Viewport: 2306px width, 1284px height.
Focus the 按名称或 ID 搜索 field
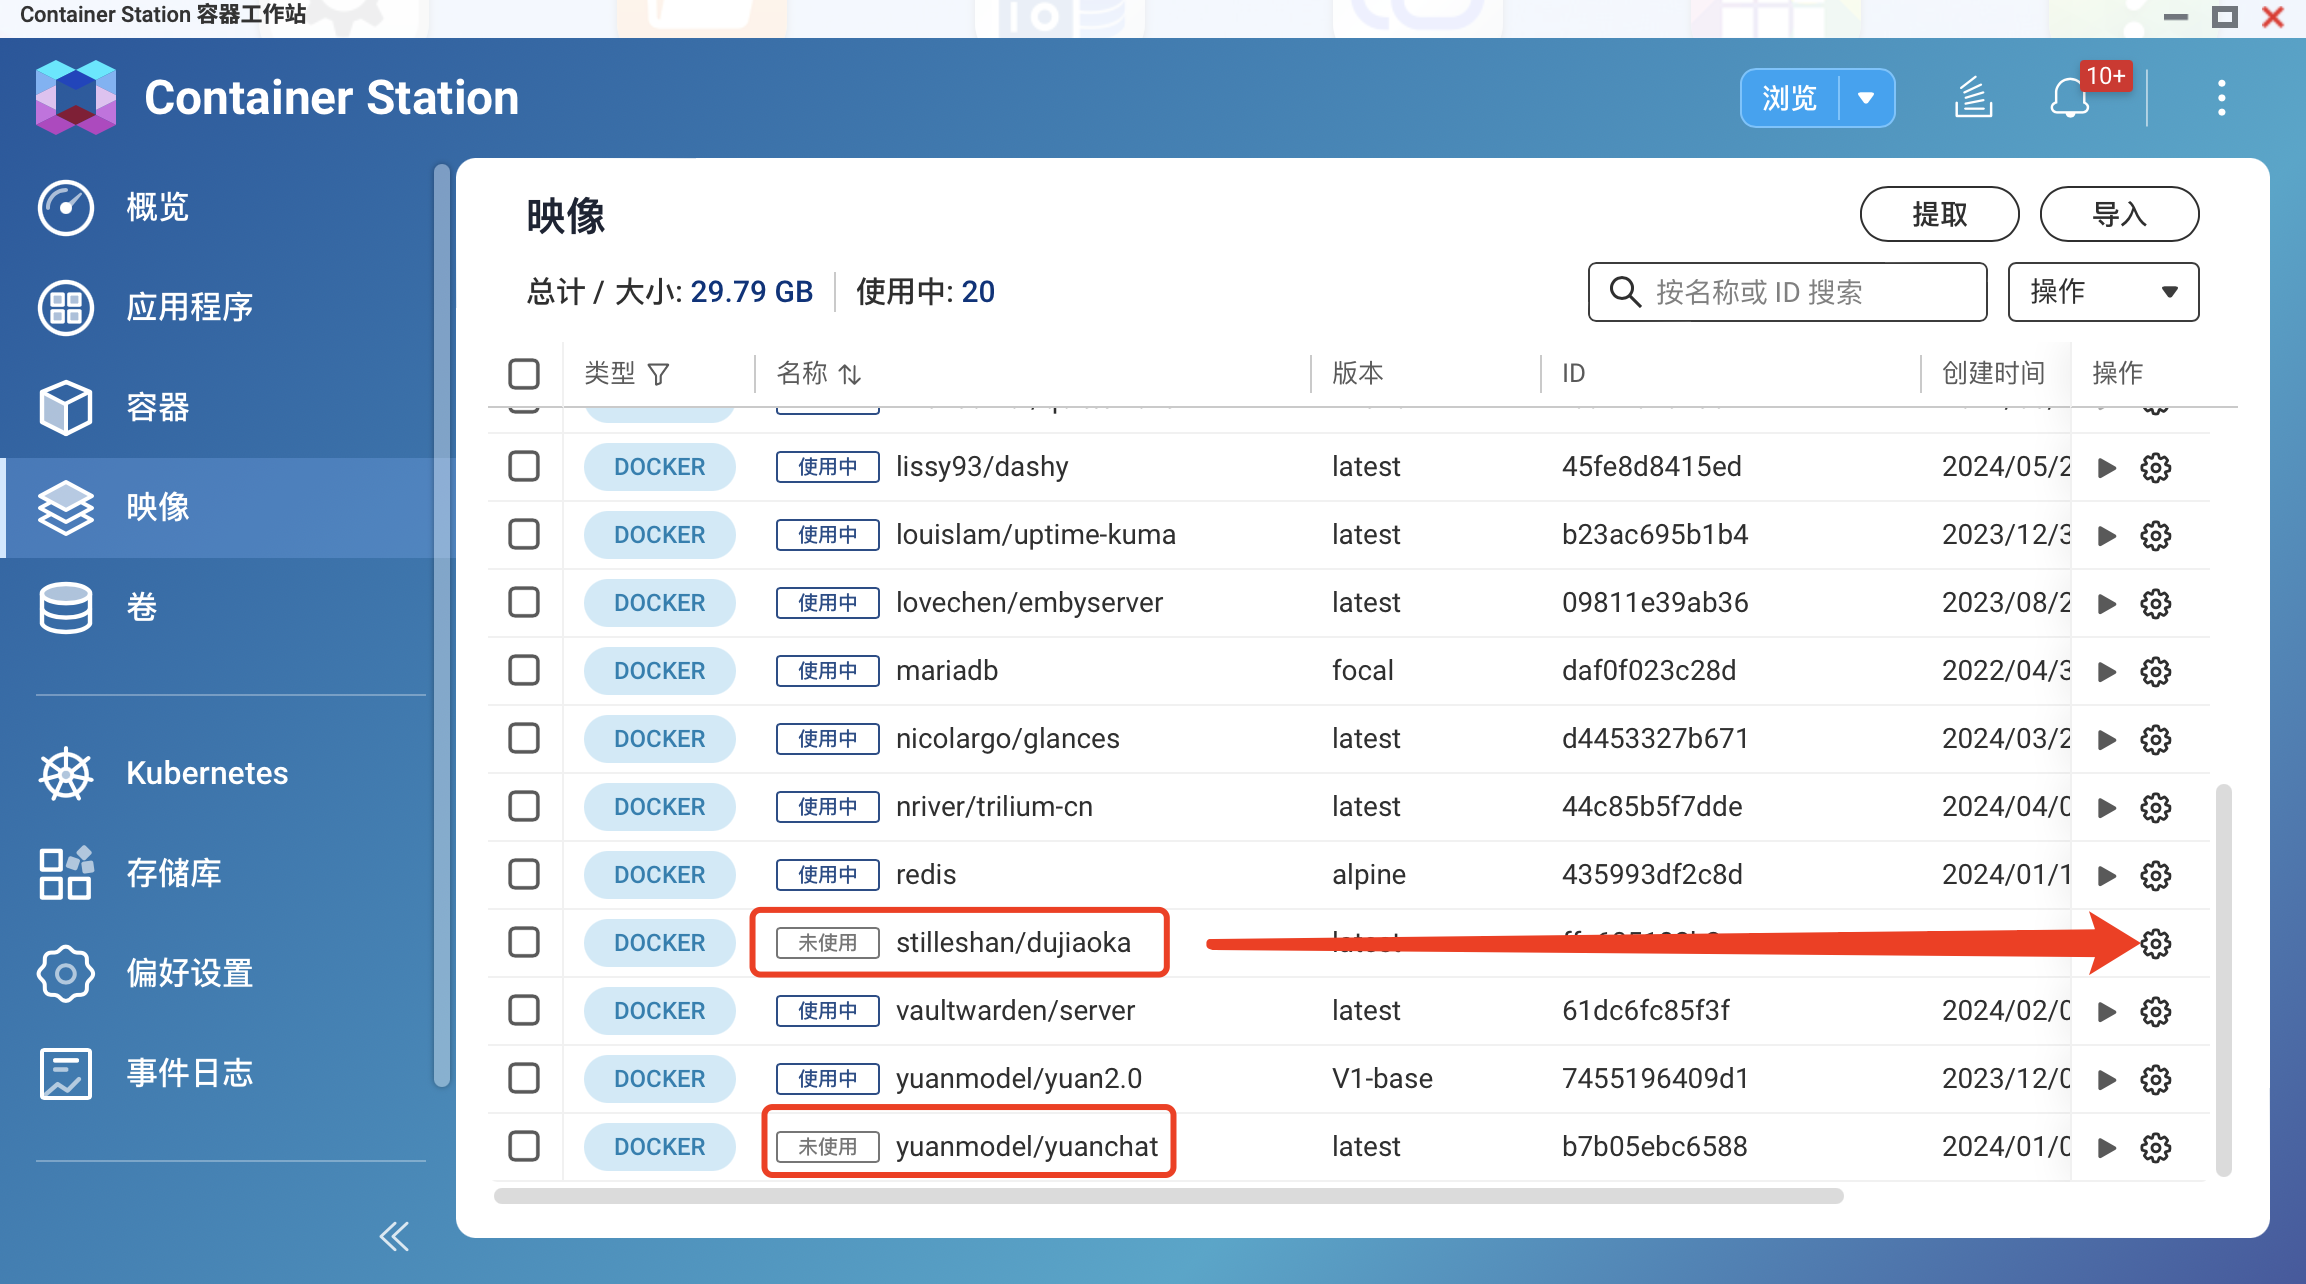[x=1787, y=292]
